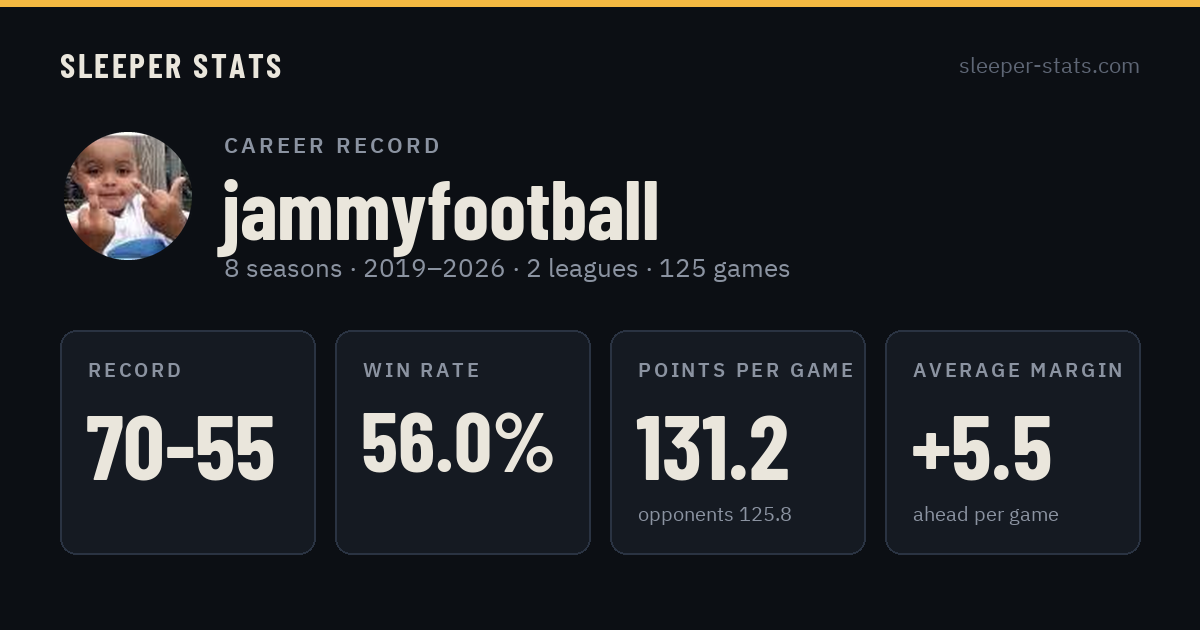Open the sleeper-stats.com link

point(1049,66)
